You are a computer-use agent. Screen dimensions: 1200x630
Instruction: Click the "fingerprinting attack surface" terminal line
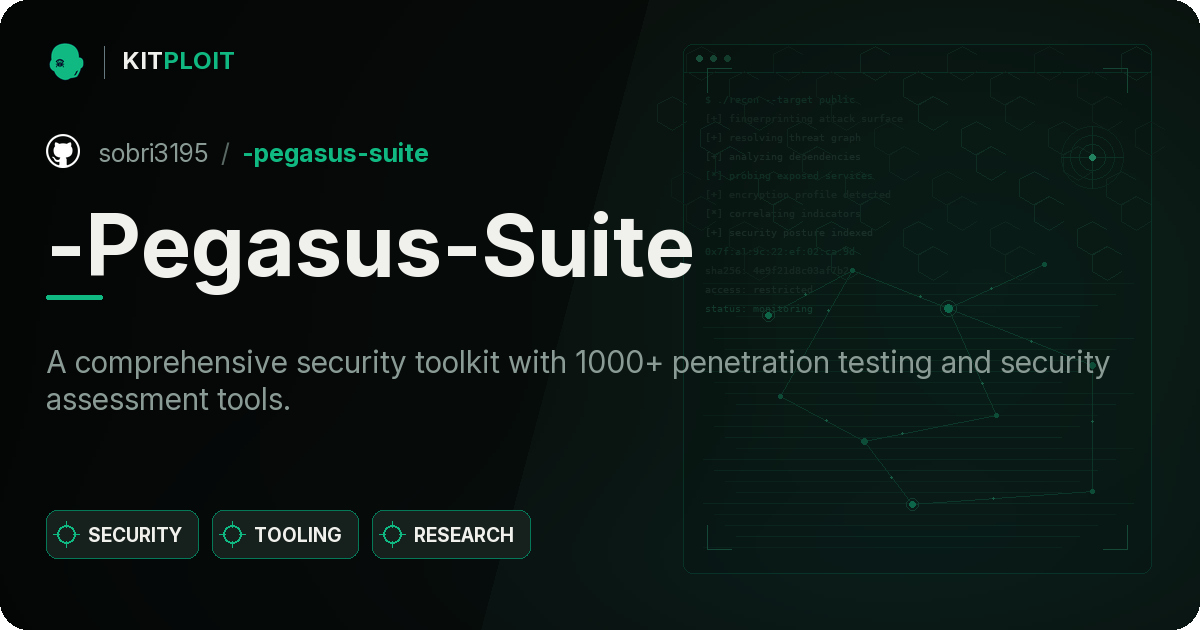[x=803, y=119]
